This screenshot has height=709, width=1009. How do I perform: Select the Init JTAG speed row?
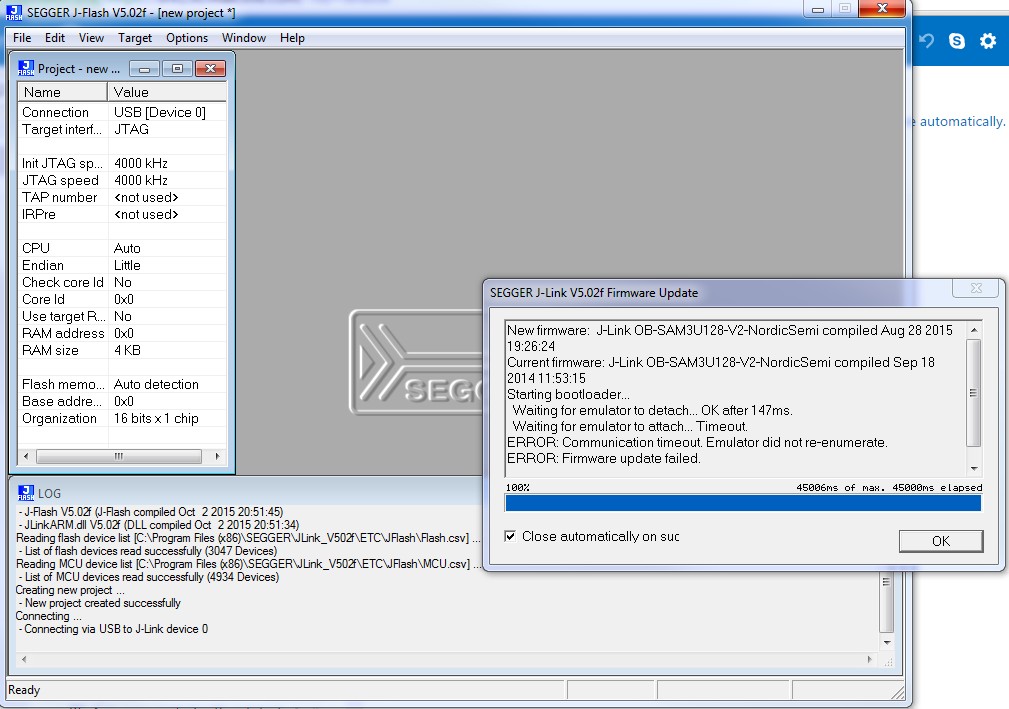pos(122,163)
